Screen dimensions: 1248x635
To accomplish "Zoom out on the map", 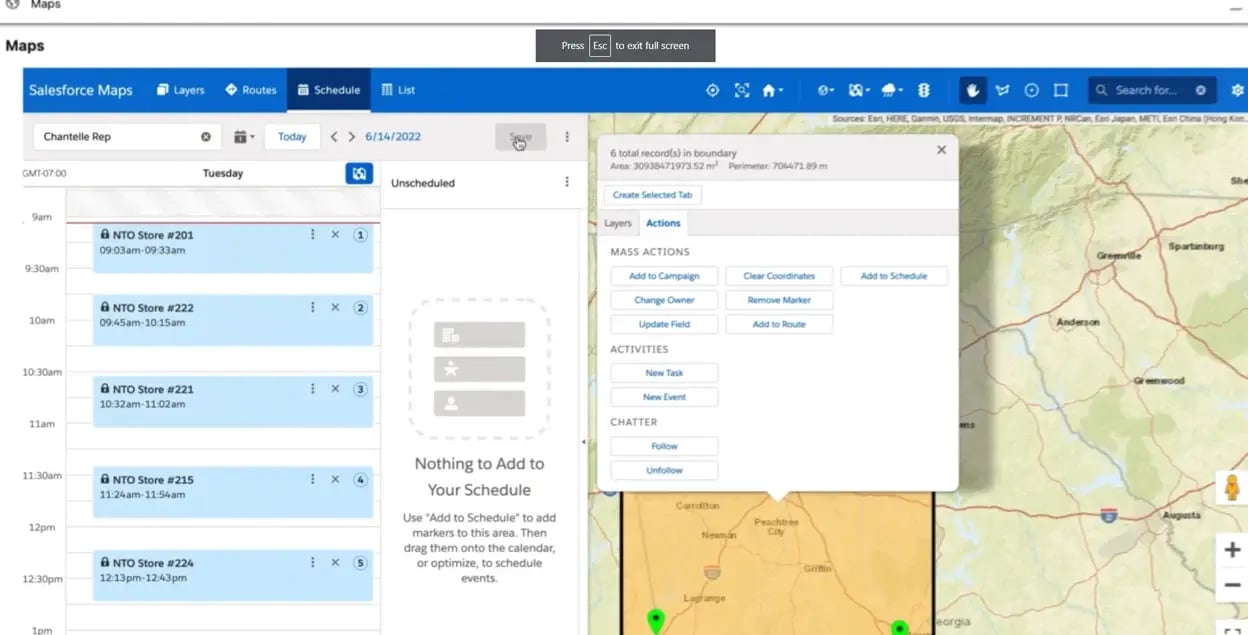I will pos(1232,585).
